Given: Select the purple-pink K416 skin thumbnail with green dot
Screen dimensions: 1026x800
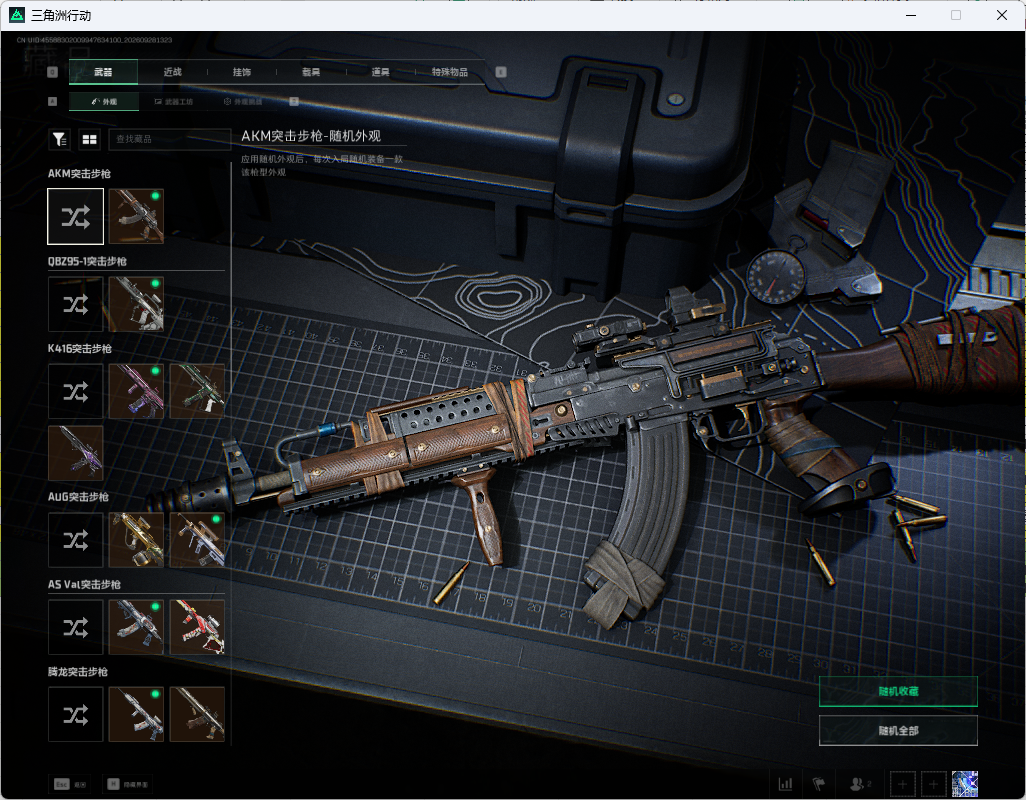Looking at the screenshot, I should pyautogui.click(x=136, y=391).
